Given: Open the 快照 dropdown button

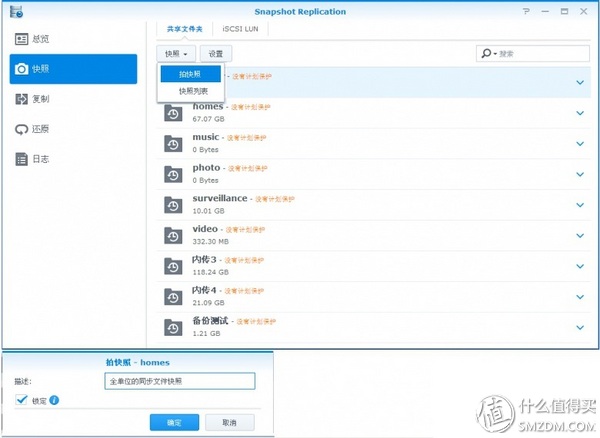Looking at the screenshot, I should pyautogui.click(x=176, y=54).
